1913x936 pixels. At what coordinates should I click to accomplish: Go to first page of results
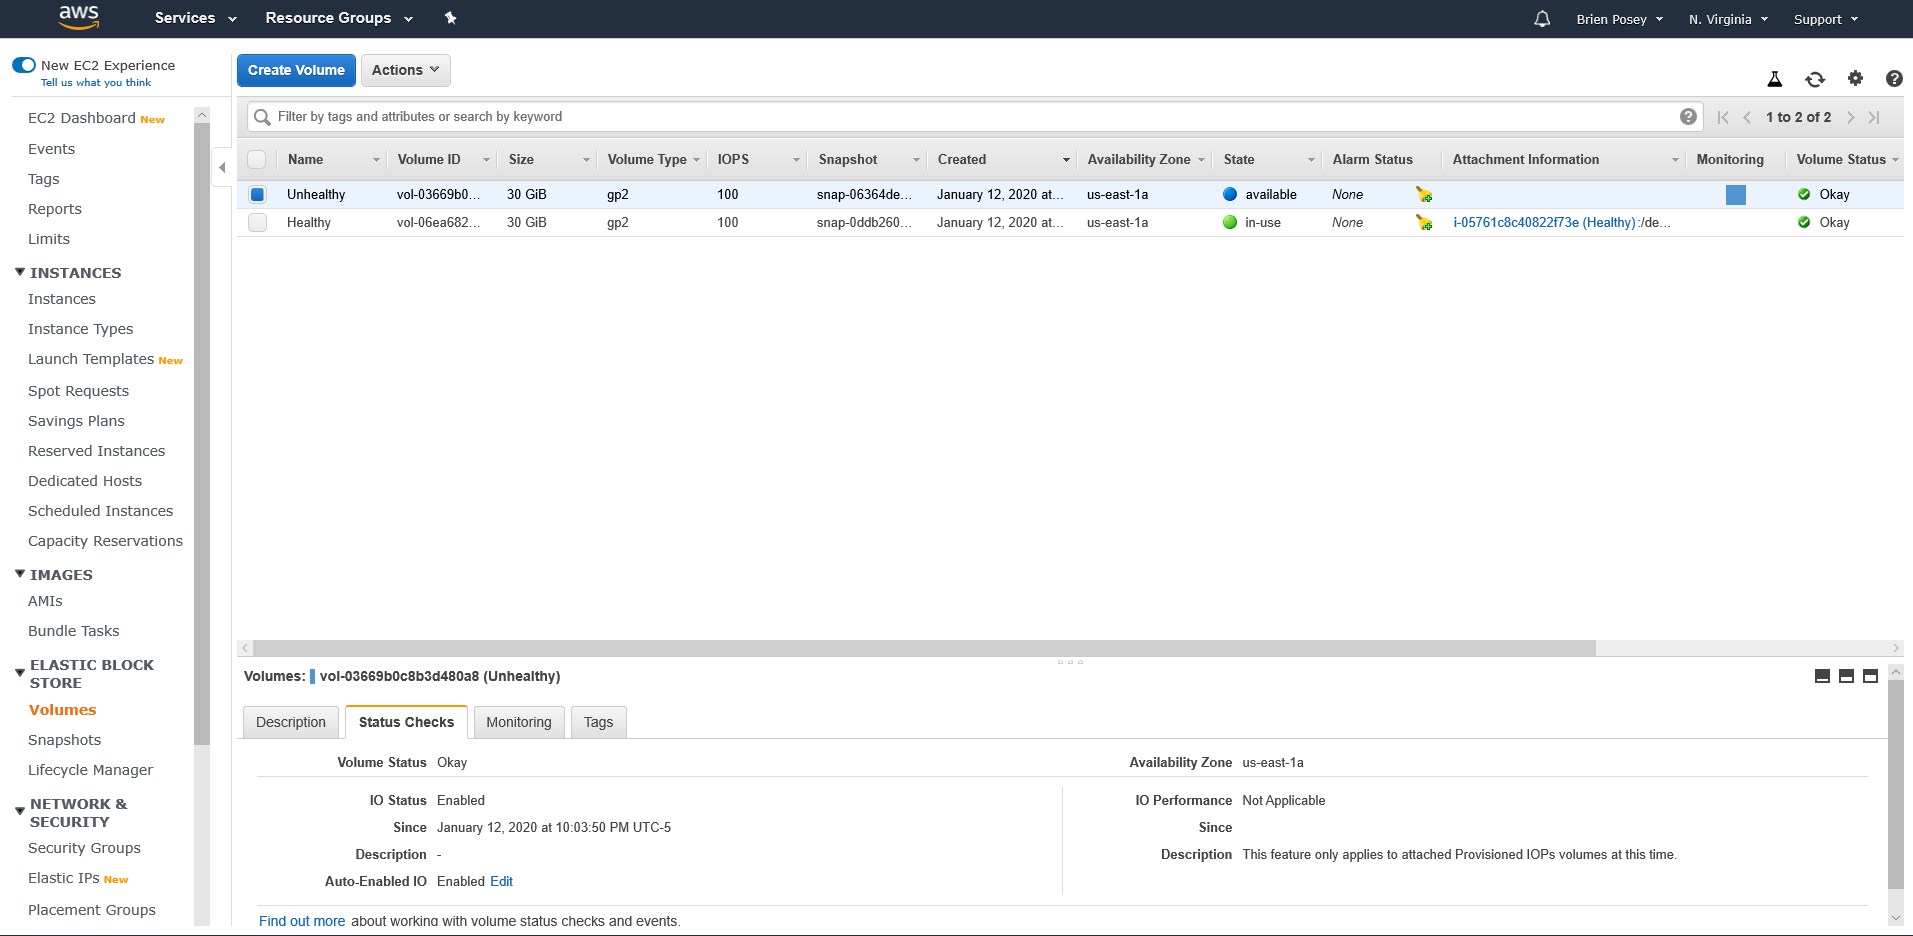coord(1723,117)
